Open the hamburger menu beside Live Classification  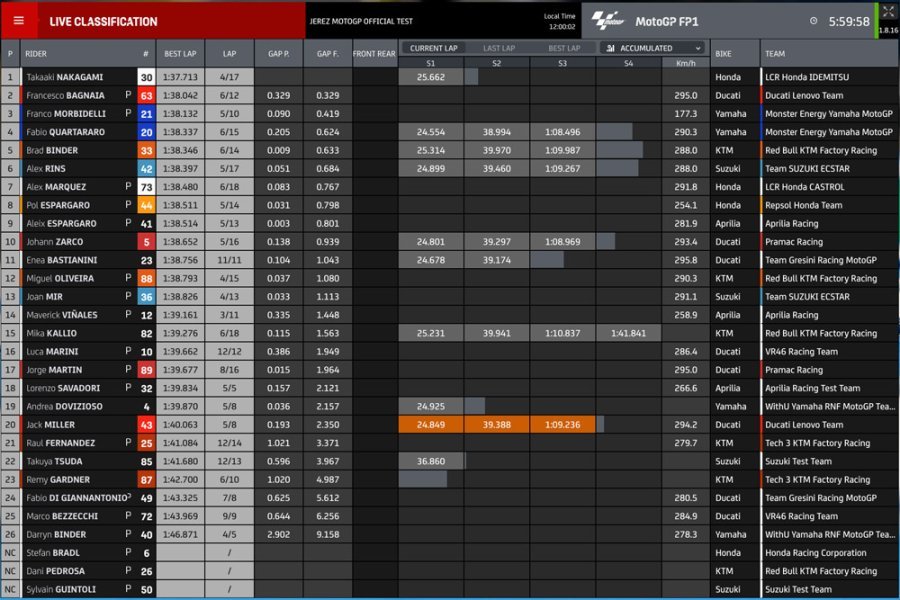[18, 21]
